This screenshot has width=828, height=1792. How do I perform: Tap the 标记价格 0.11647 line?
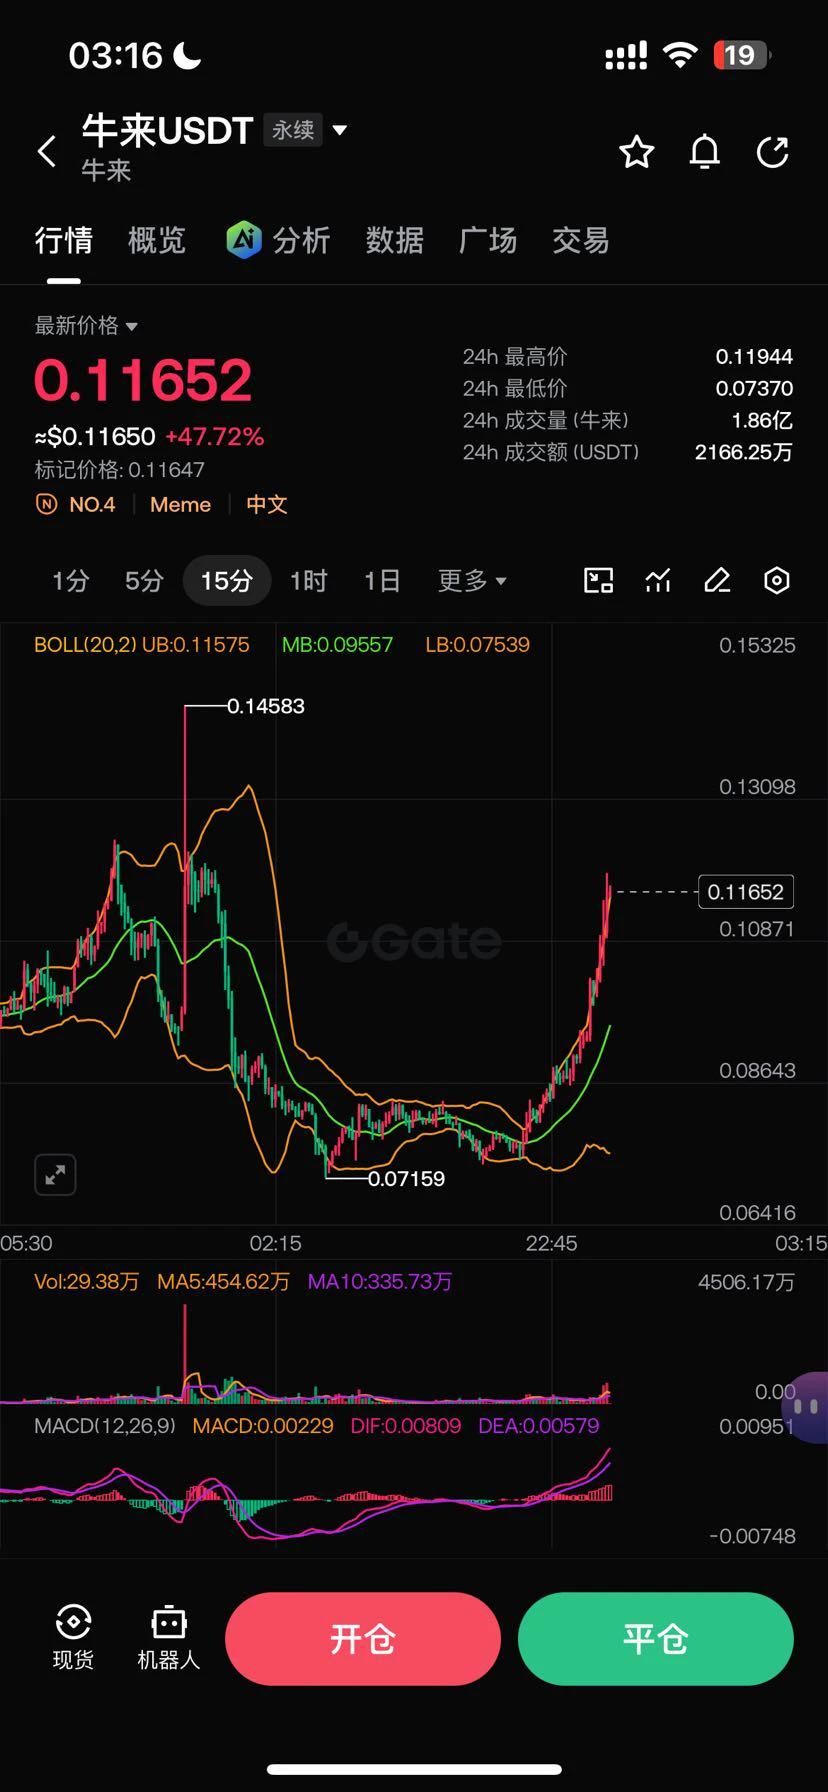coord(120,470)
